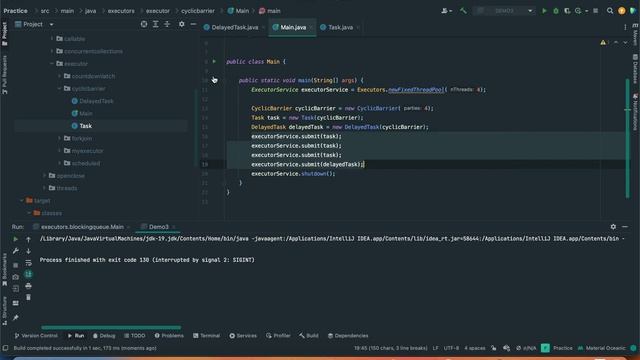The width and height of the screenshot is (640, 360).
Task: Expand the threads folder
Action: [x=44, y=188]
